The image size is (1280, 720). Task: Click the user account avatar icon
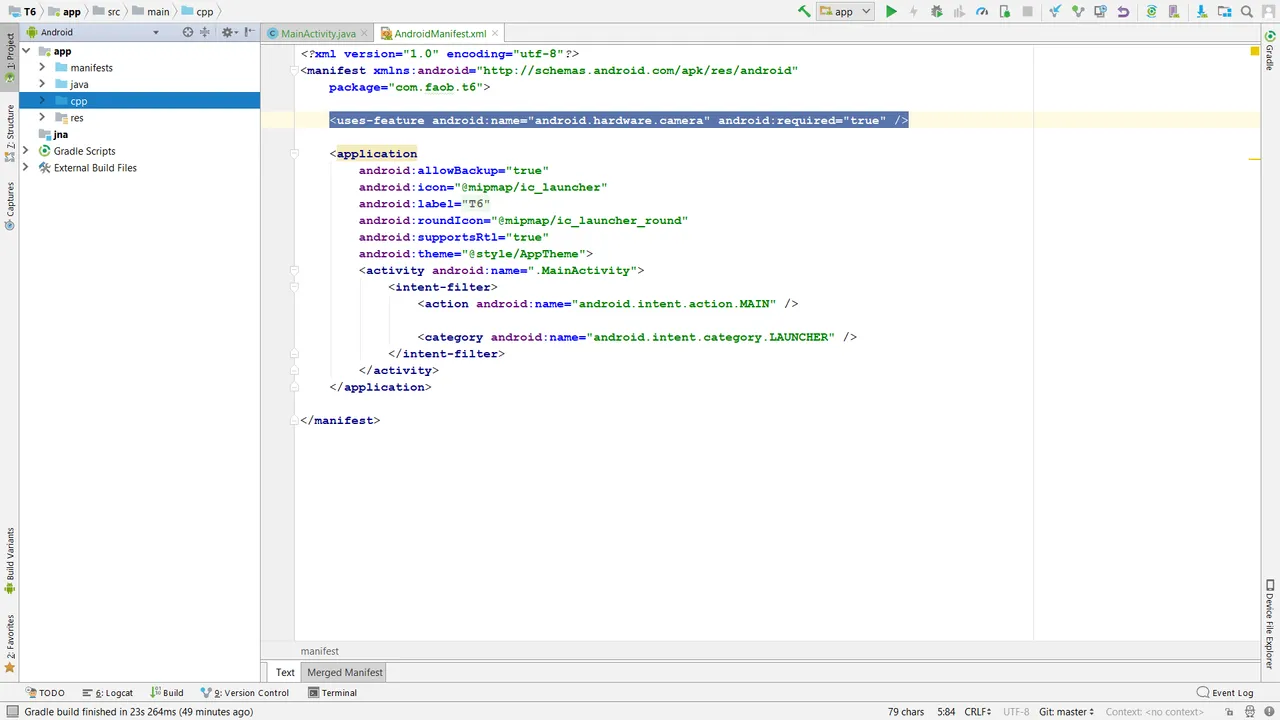[x=1268, y=12]
